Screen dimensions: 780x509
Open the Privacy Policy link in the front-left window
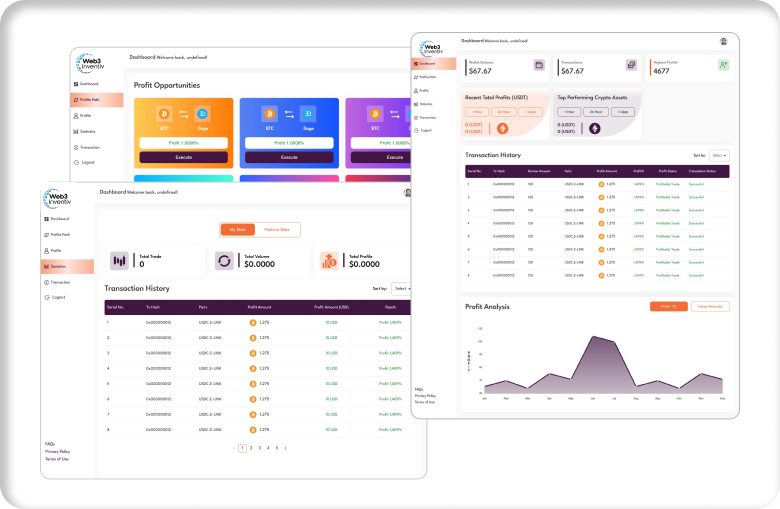(x=57, y=451)
